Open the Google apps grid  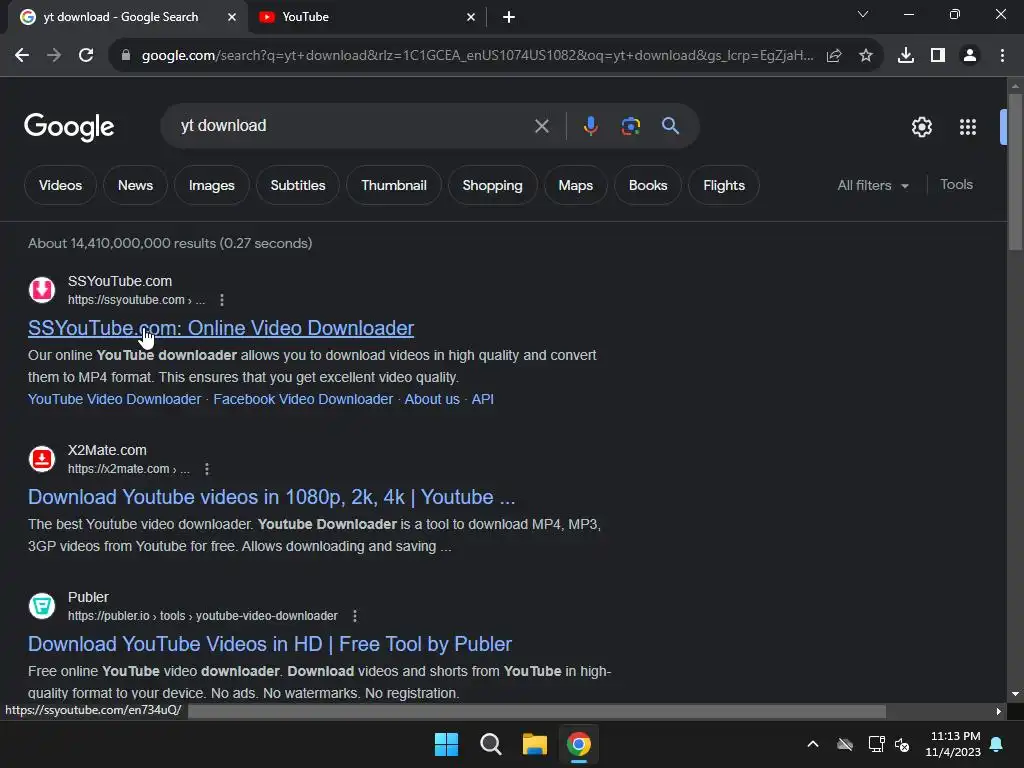(x=968, y=127)
